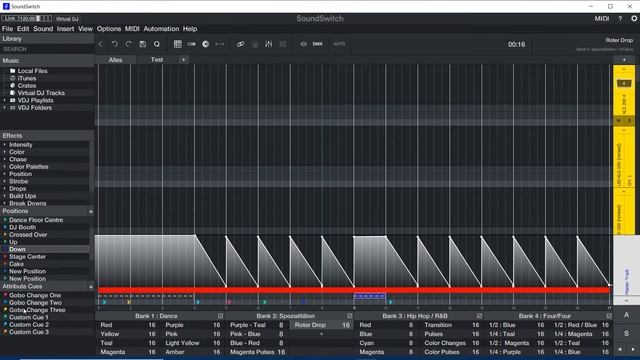Click the Local Files folder icon
The height and width of the screenshot is (360, 640).
pyautogui.click(x=12, y=71)
